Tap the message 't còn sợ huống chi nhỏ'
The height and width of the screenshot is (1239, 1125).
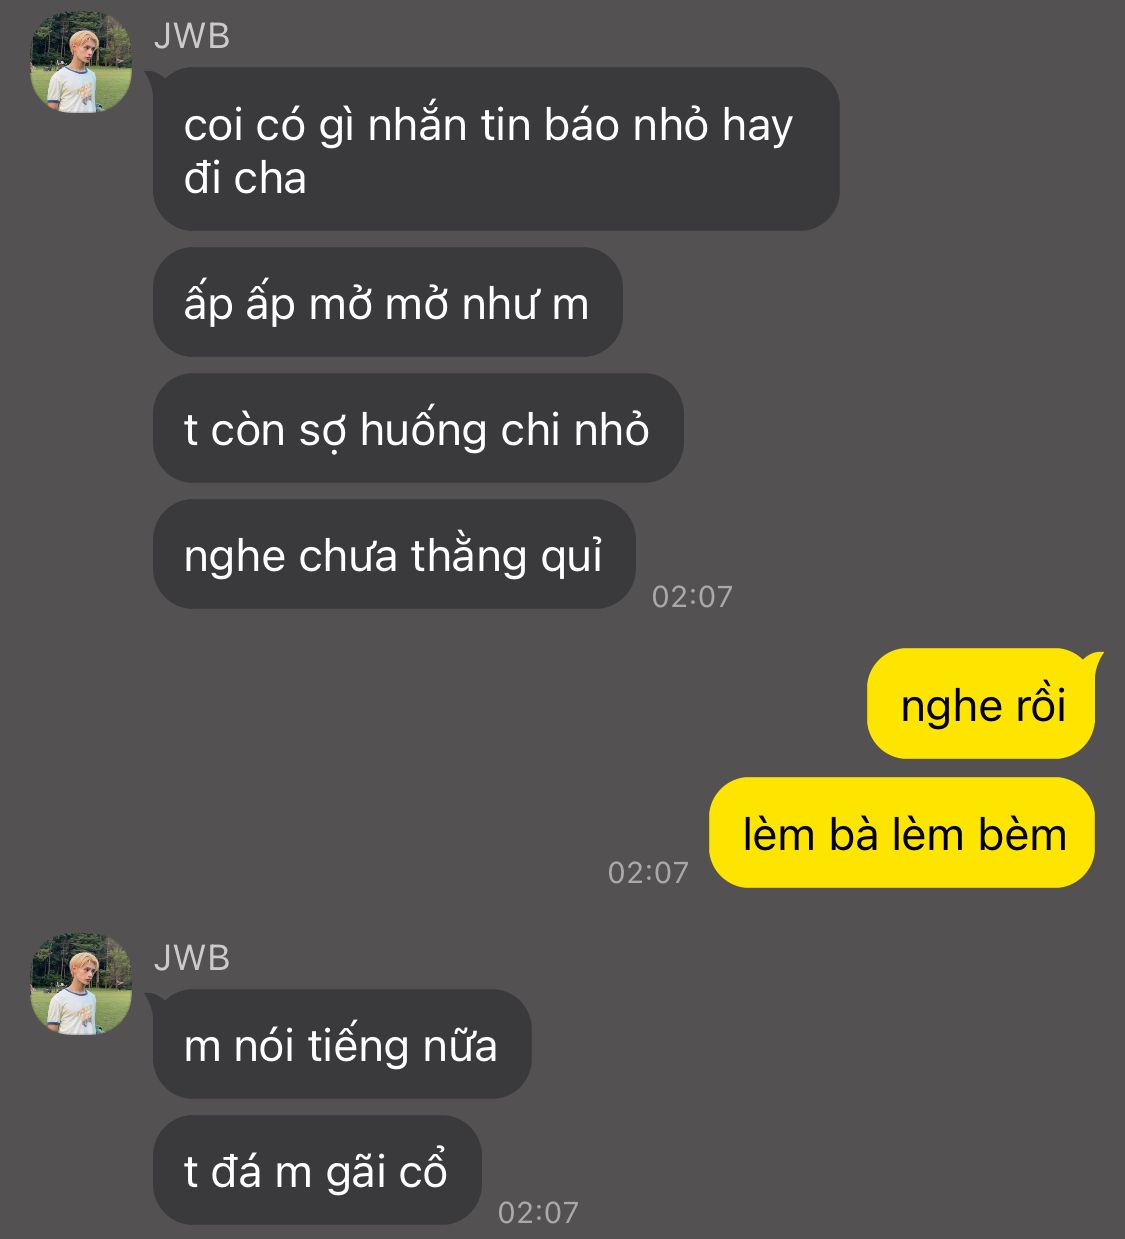point(418,429)
